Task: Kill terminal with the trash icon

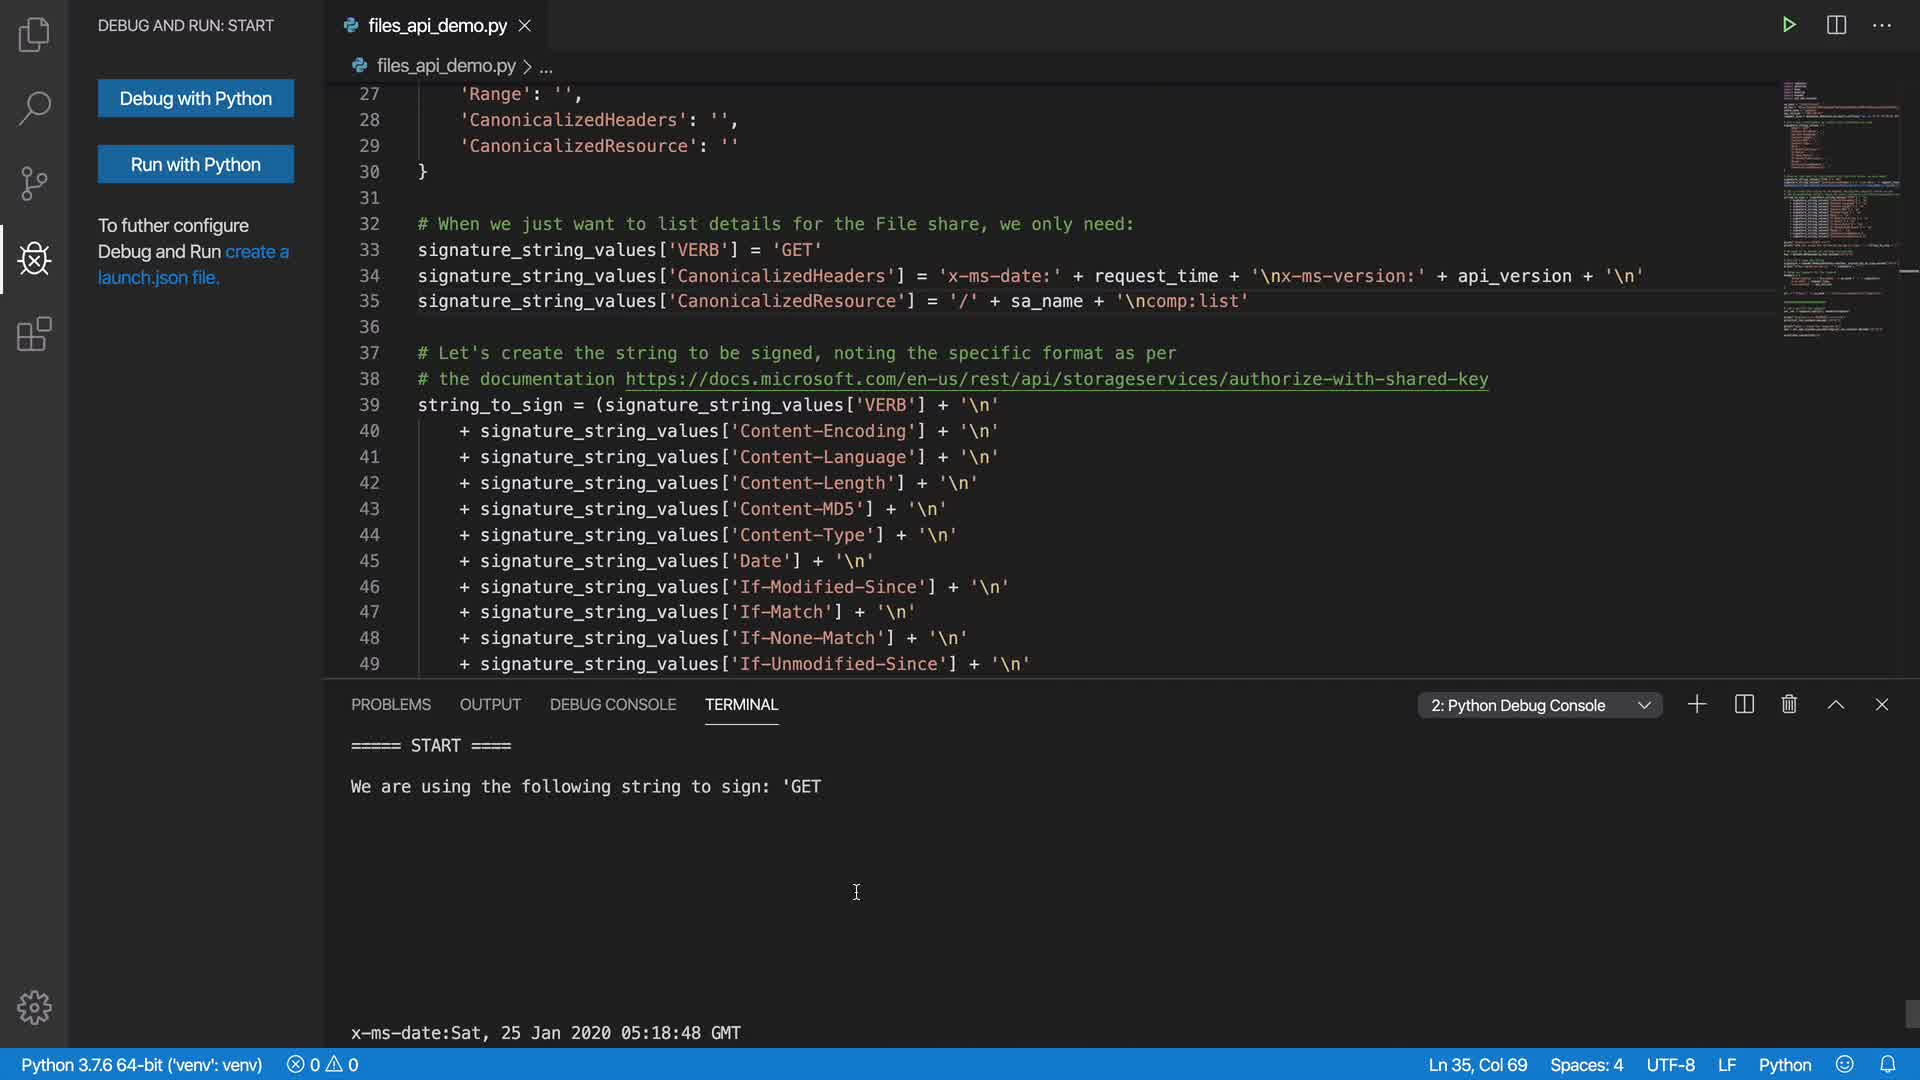Action: [1789, 705]
